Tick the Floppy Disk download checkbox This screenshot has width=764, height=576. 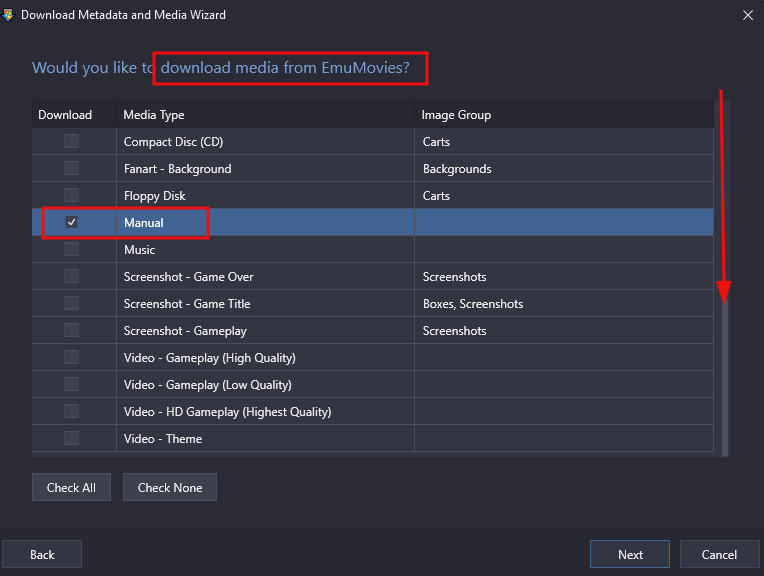[x=72, y=195]
